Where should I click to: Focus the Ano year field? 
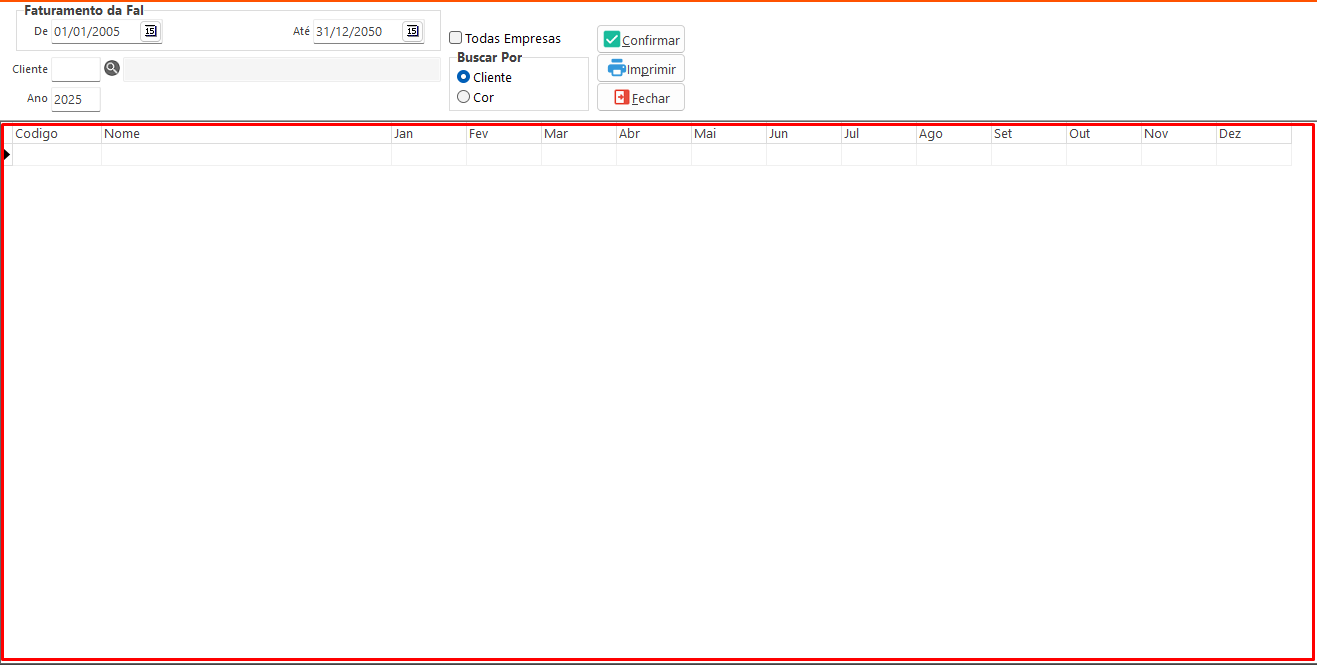click(76, 99)
